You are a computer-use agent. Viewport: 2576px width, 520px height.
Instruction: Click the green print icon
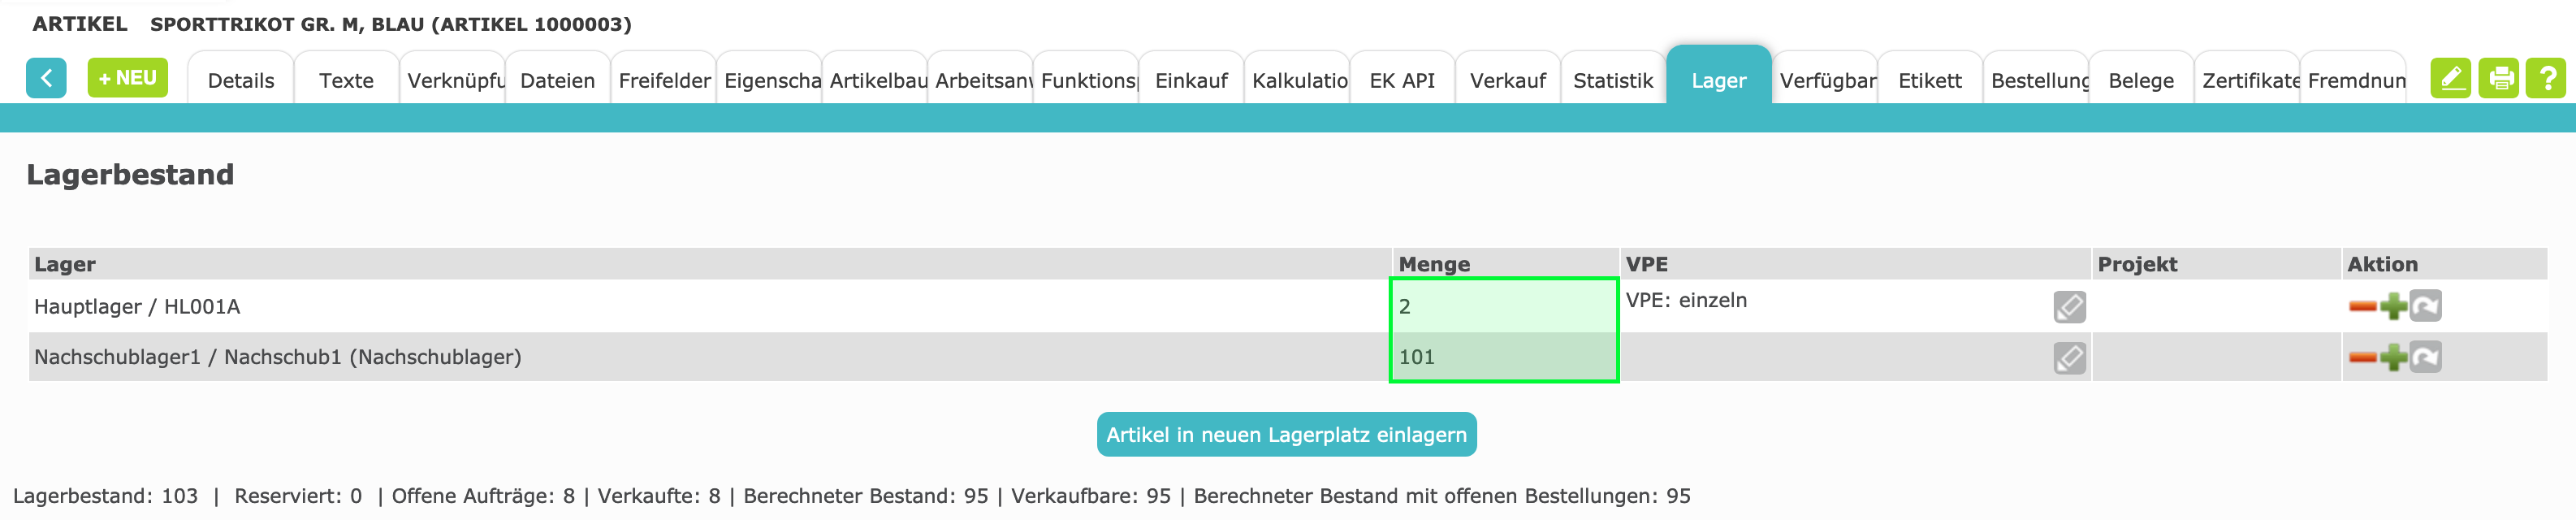(x=2499, y=78)
